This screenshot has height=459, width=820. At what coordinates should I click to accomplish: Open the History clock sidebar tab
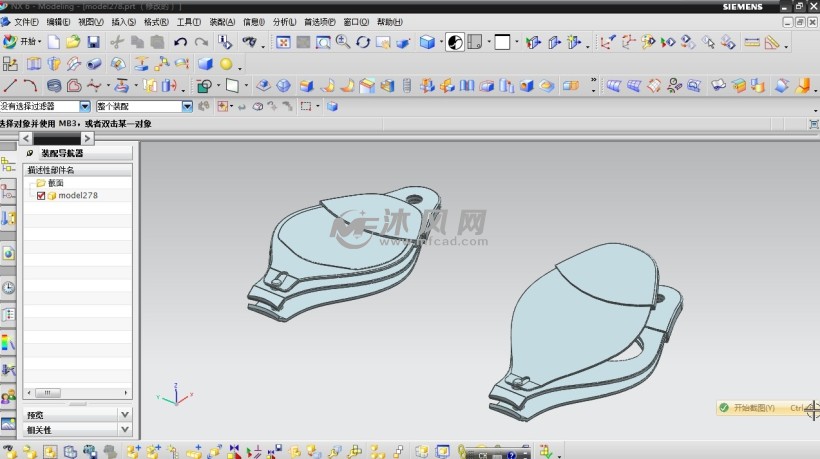click(9, 288)
